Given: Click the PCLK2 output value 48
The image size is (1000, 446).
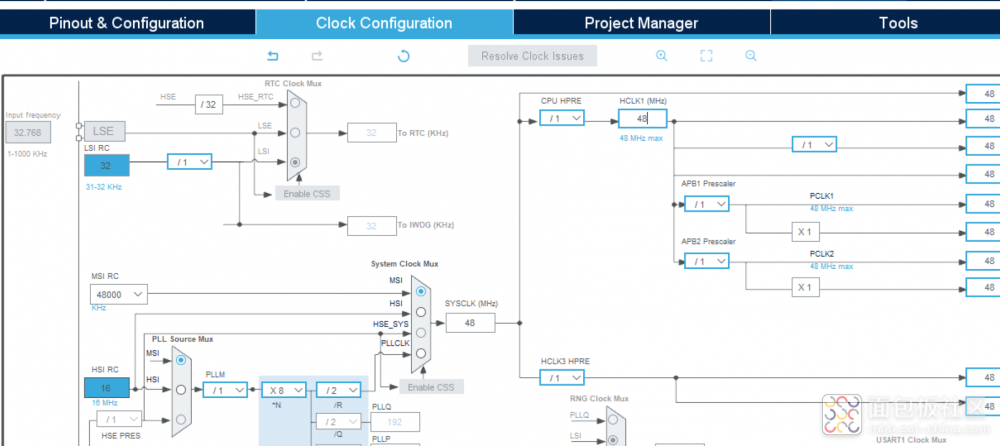Looking at the screenshot, I should pos(983,261).
